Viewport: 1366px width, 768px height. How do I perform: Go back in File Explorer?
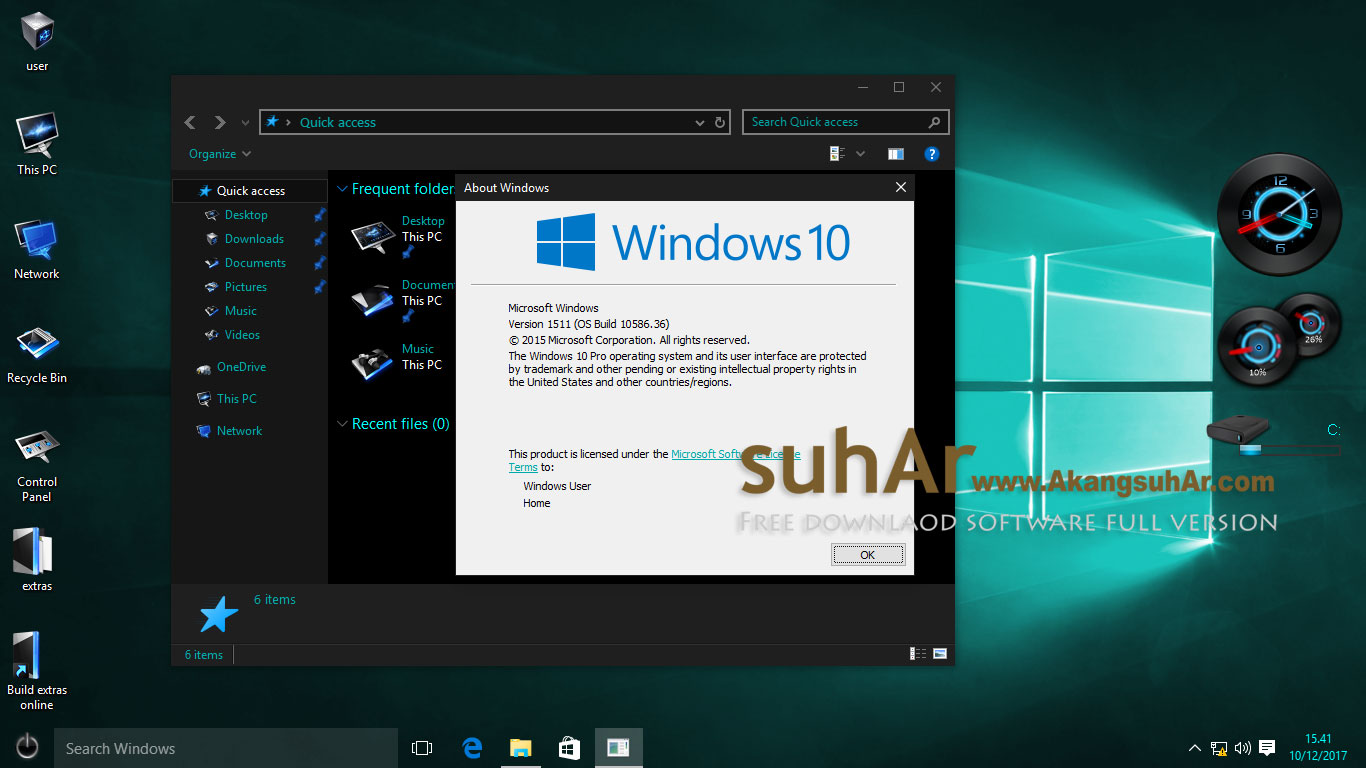pyautogui.click(x=190, y=122)
